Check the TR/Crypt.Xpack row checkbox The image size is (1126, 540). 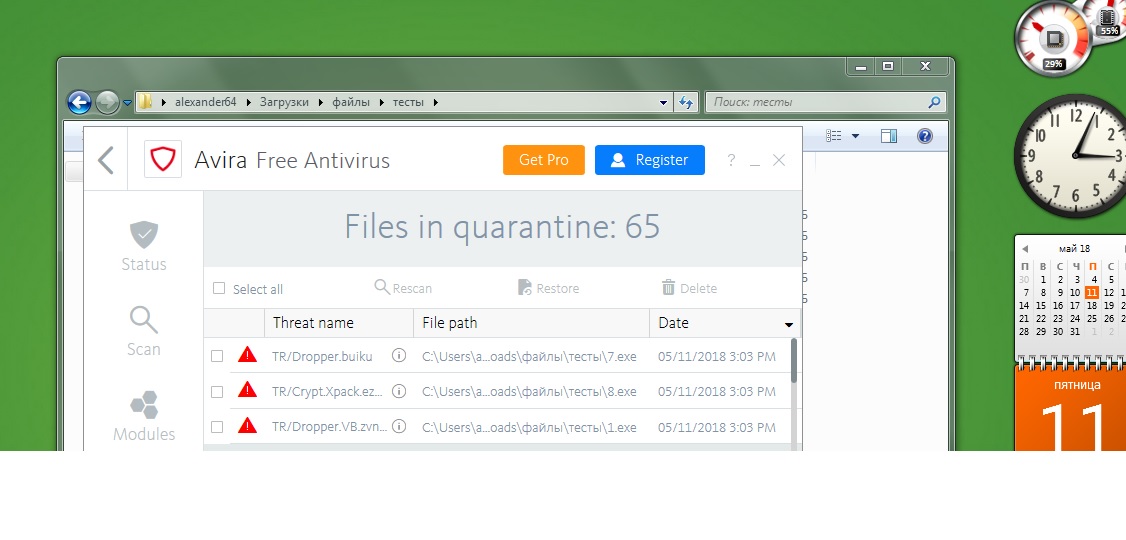pos(217,391)
